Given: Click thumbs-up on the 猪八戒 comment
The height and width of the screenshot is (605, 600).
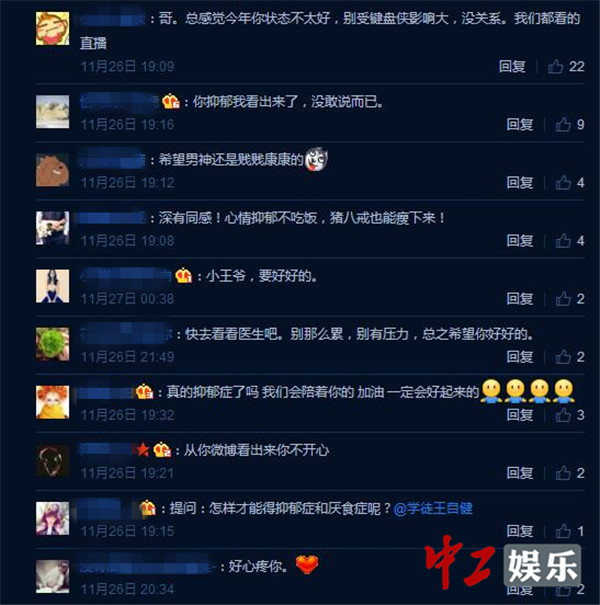Looking at the screenshot, I should [563, 241].
